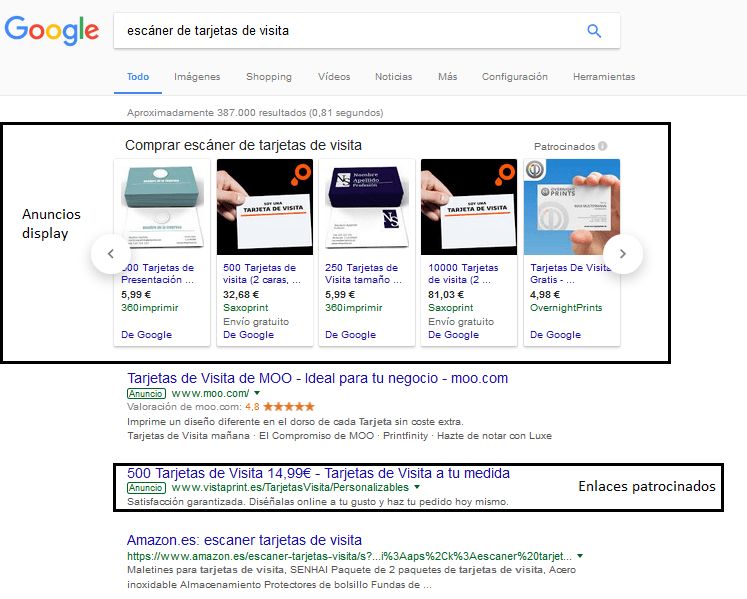This screenshot has width=747, height=599.
Task: Open Tarjetas de Visita de MOO ad link
Action: point(318,379)
